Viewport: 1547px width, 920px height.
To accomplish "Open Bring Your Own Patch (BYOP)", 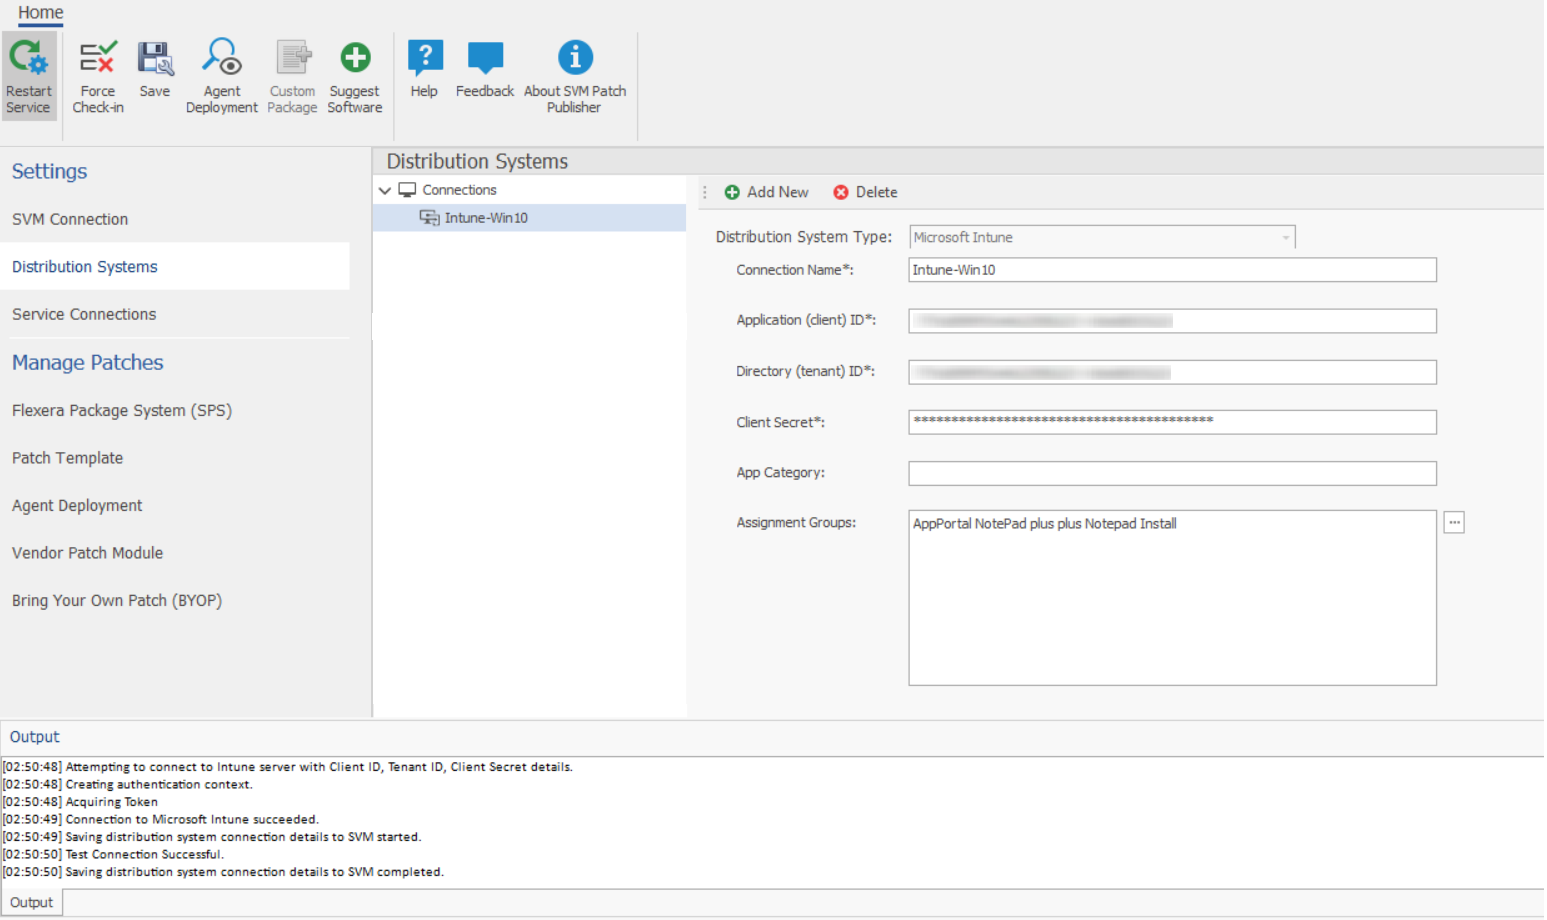I will coord(117,601).
